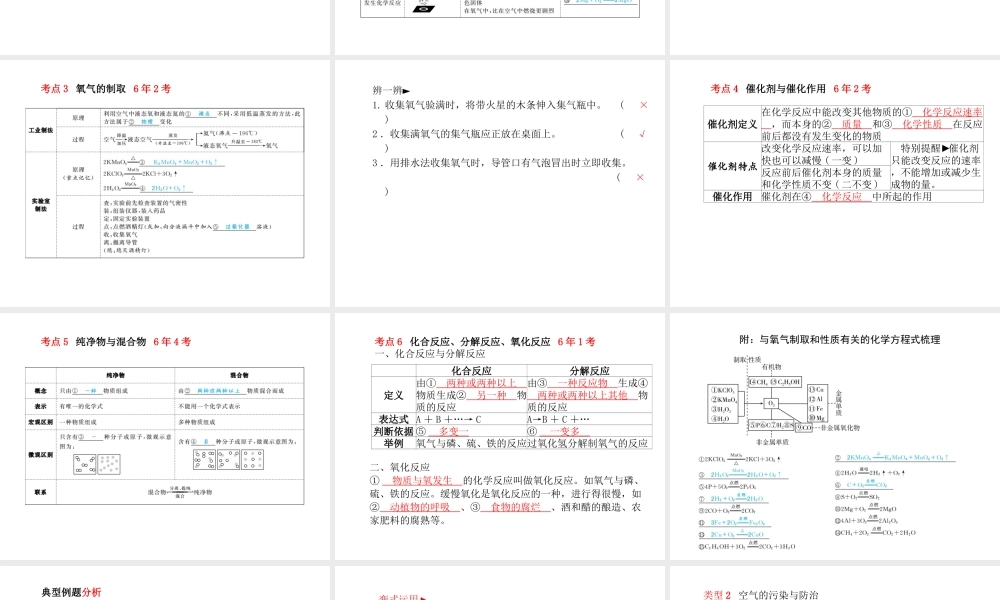
Task: Select the 化学反应速率 red answer text
Action: 952,112
